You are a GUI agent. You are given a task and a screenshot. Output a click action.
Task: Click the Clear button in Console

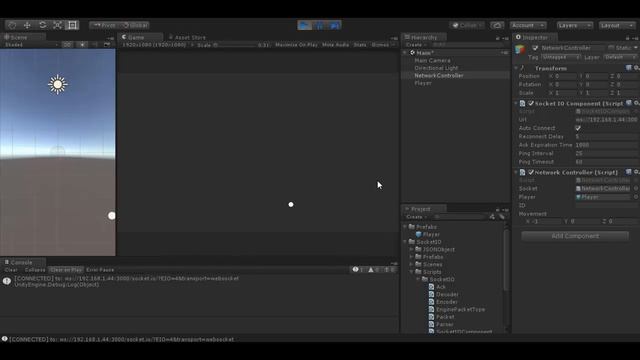tap(11, 270)
